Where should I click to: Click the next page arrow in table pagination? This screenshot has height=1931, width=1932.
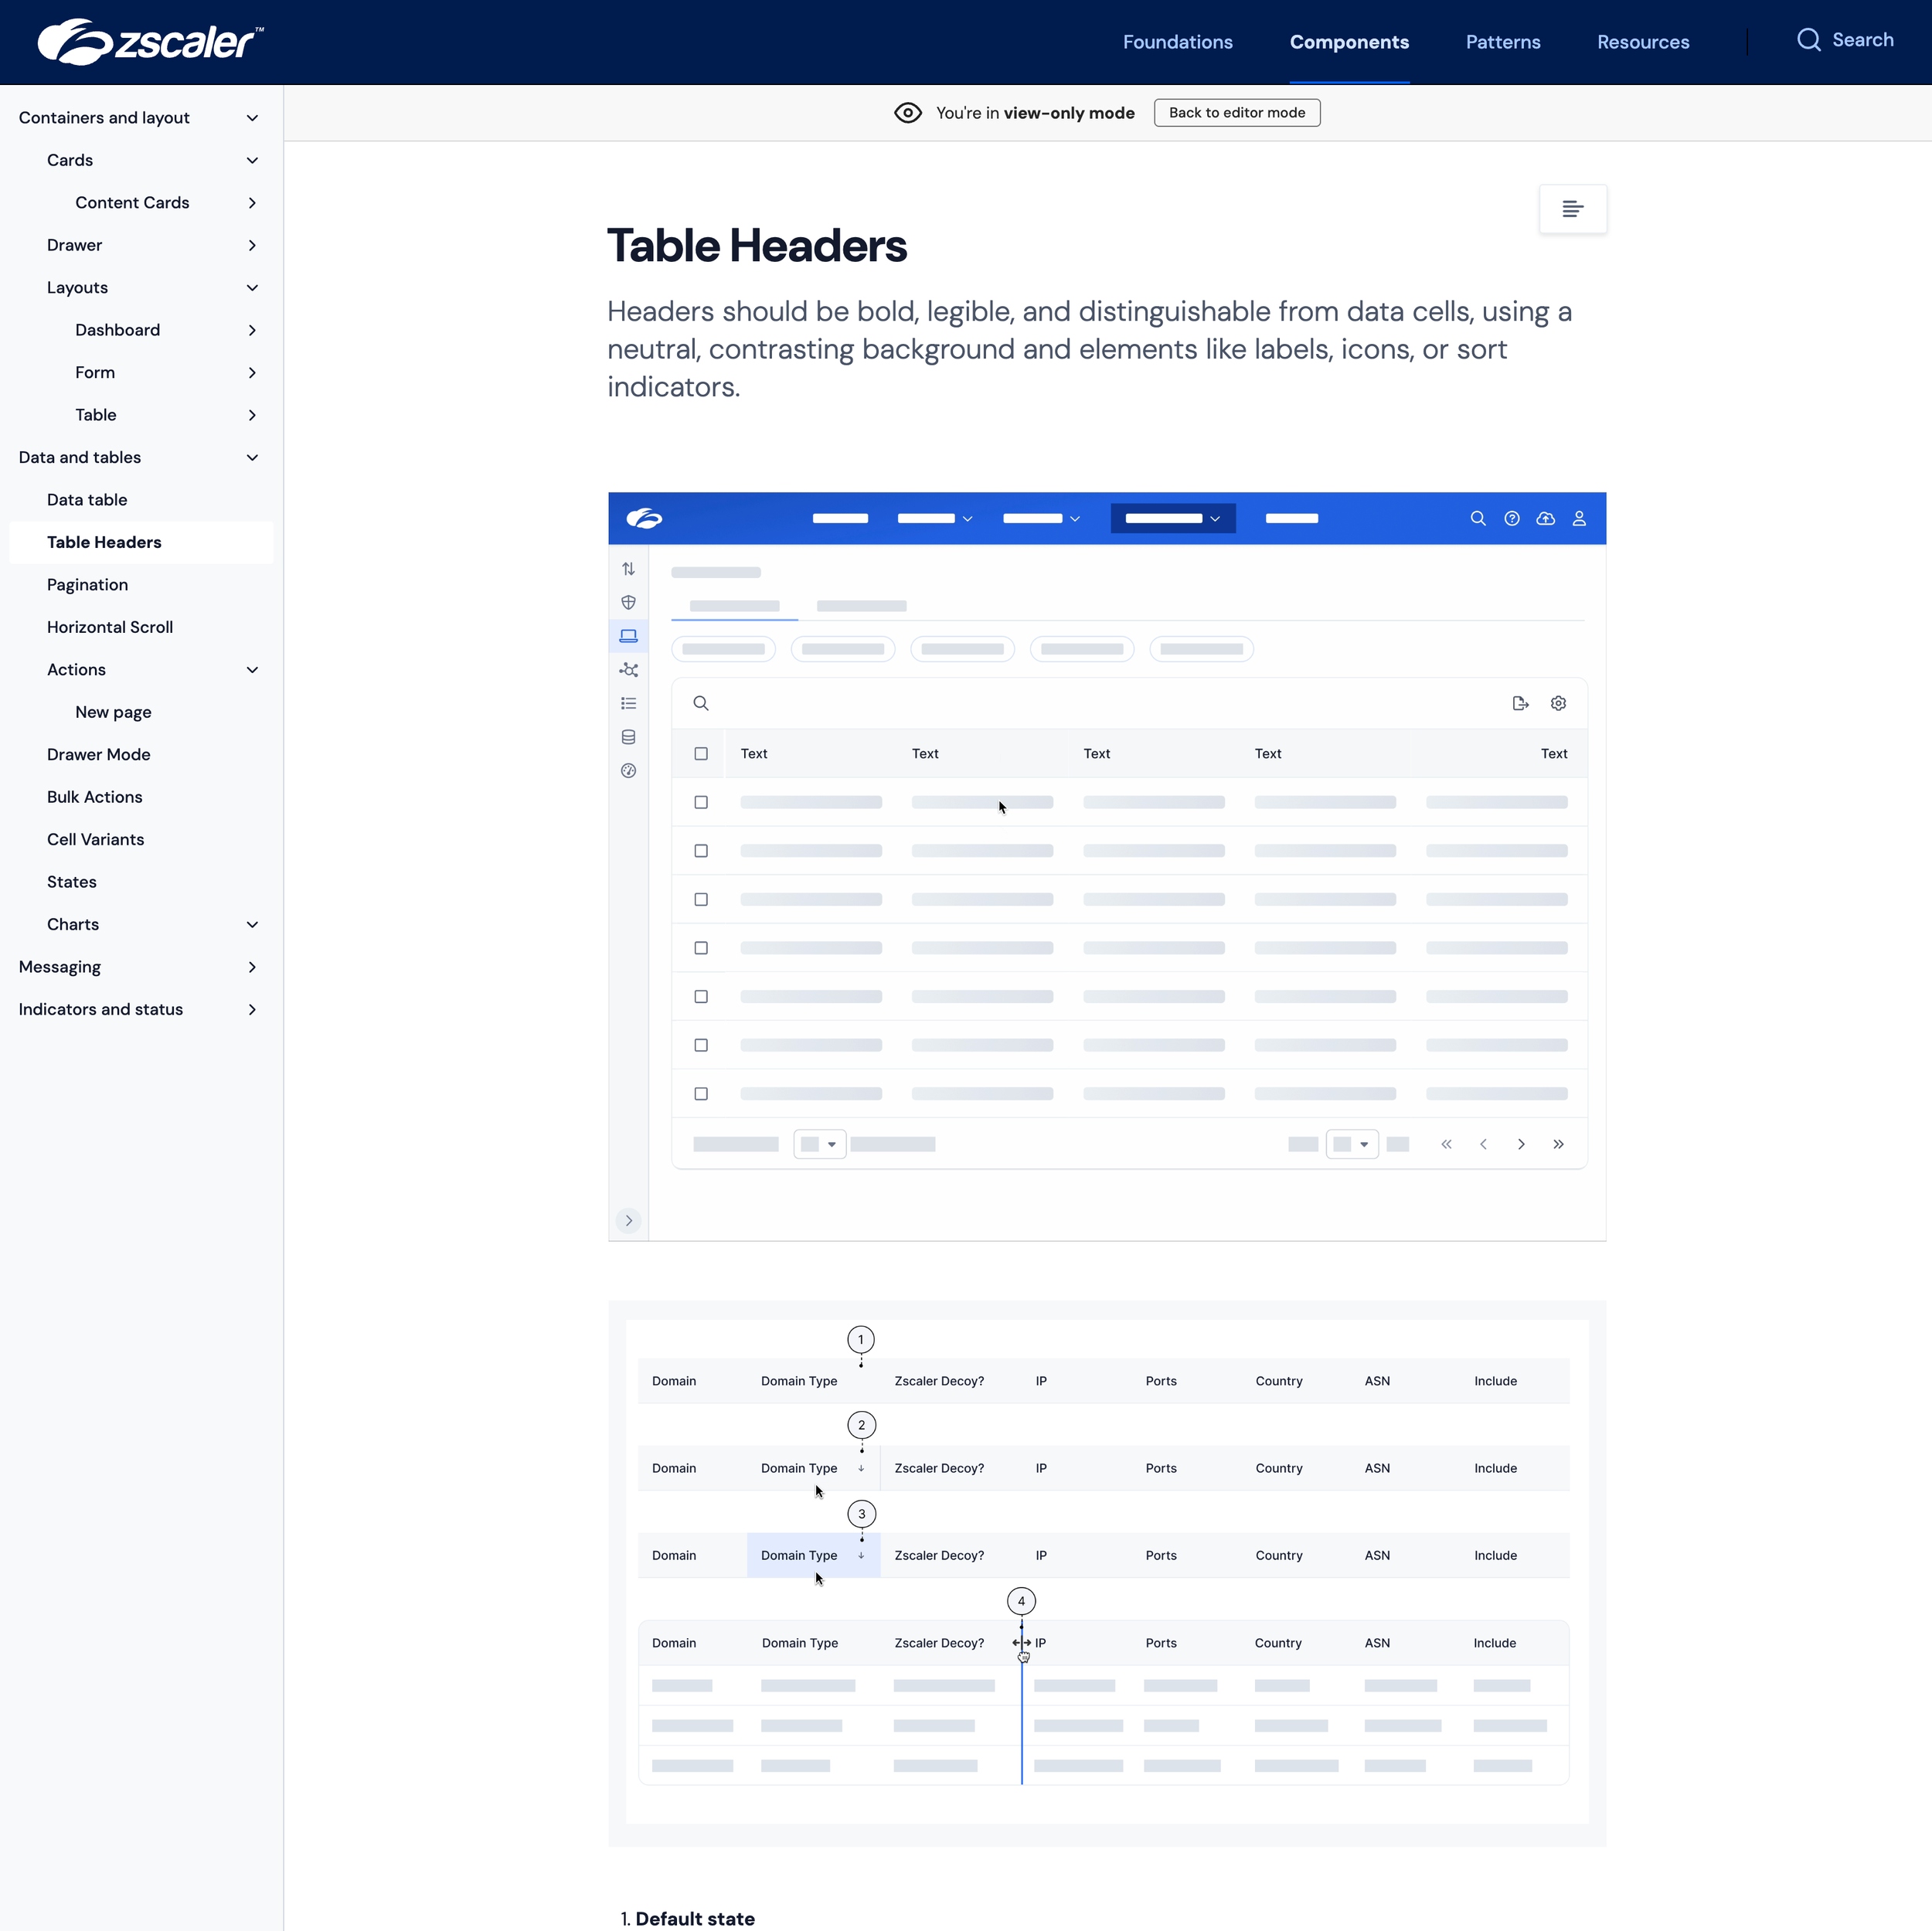click(1521, 1144)
